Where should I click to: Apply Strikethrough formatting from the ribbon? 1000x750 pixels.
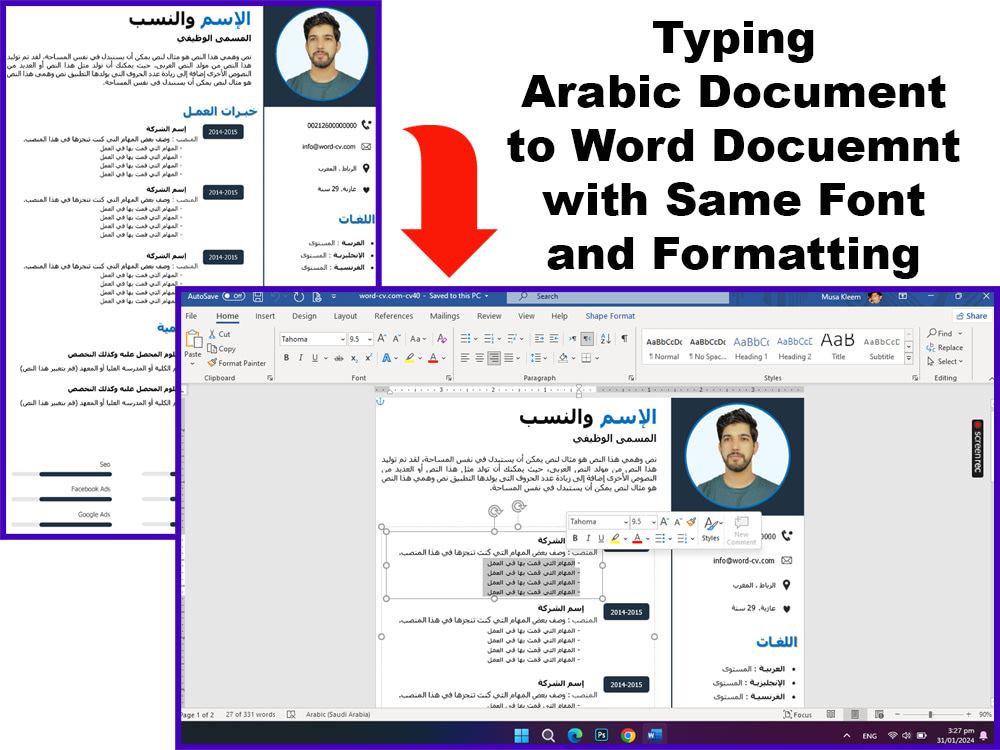pyautogui.click(x=337, y=357)
